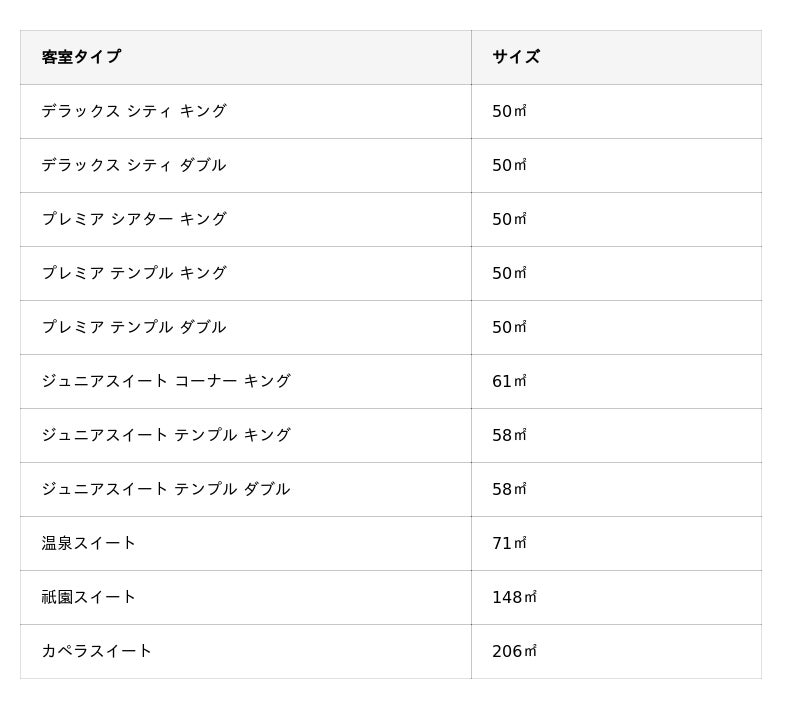Select the size cell for ジュニアスイート テンプル ダブル

[x=509, y=489]
